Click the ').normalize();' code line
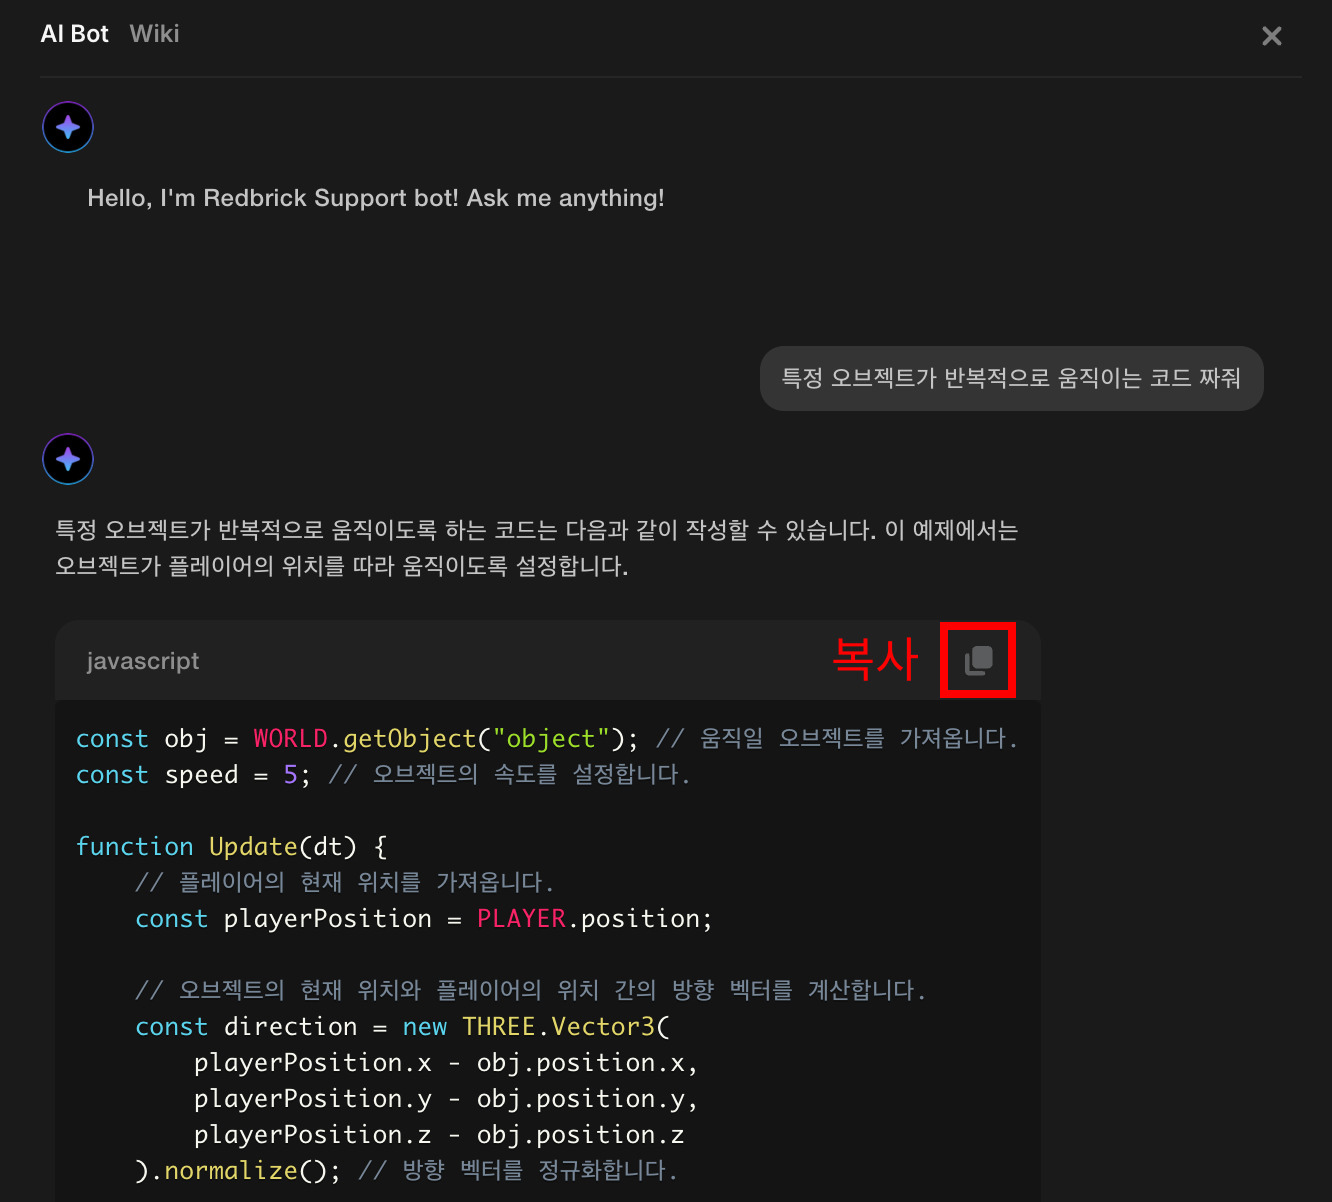This screenshot has width=1332, height=1202. 406,1171
